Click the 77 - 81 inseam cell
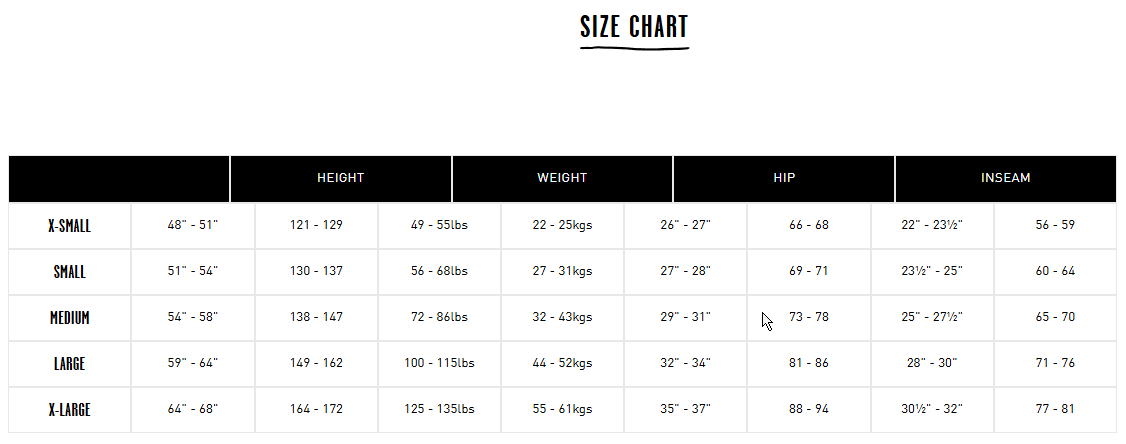Image resolution: width=1126 pixels, height=444 pixels. pyautogui.click(x=1056, y=409)
